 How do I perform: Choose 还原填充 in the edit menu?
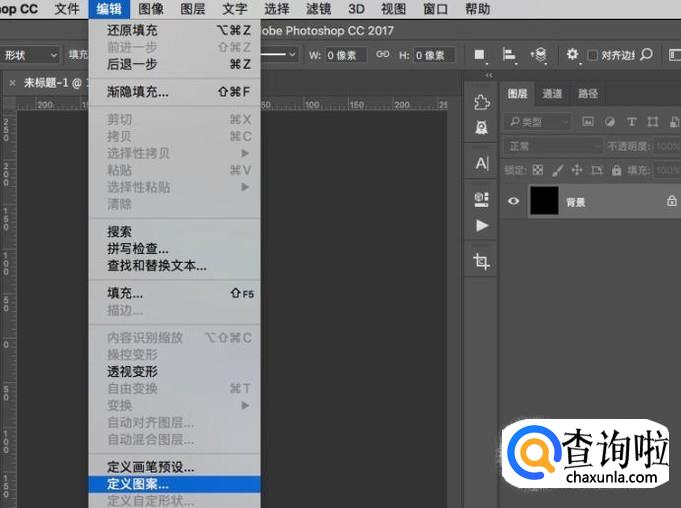(174, 30)
